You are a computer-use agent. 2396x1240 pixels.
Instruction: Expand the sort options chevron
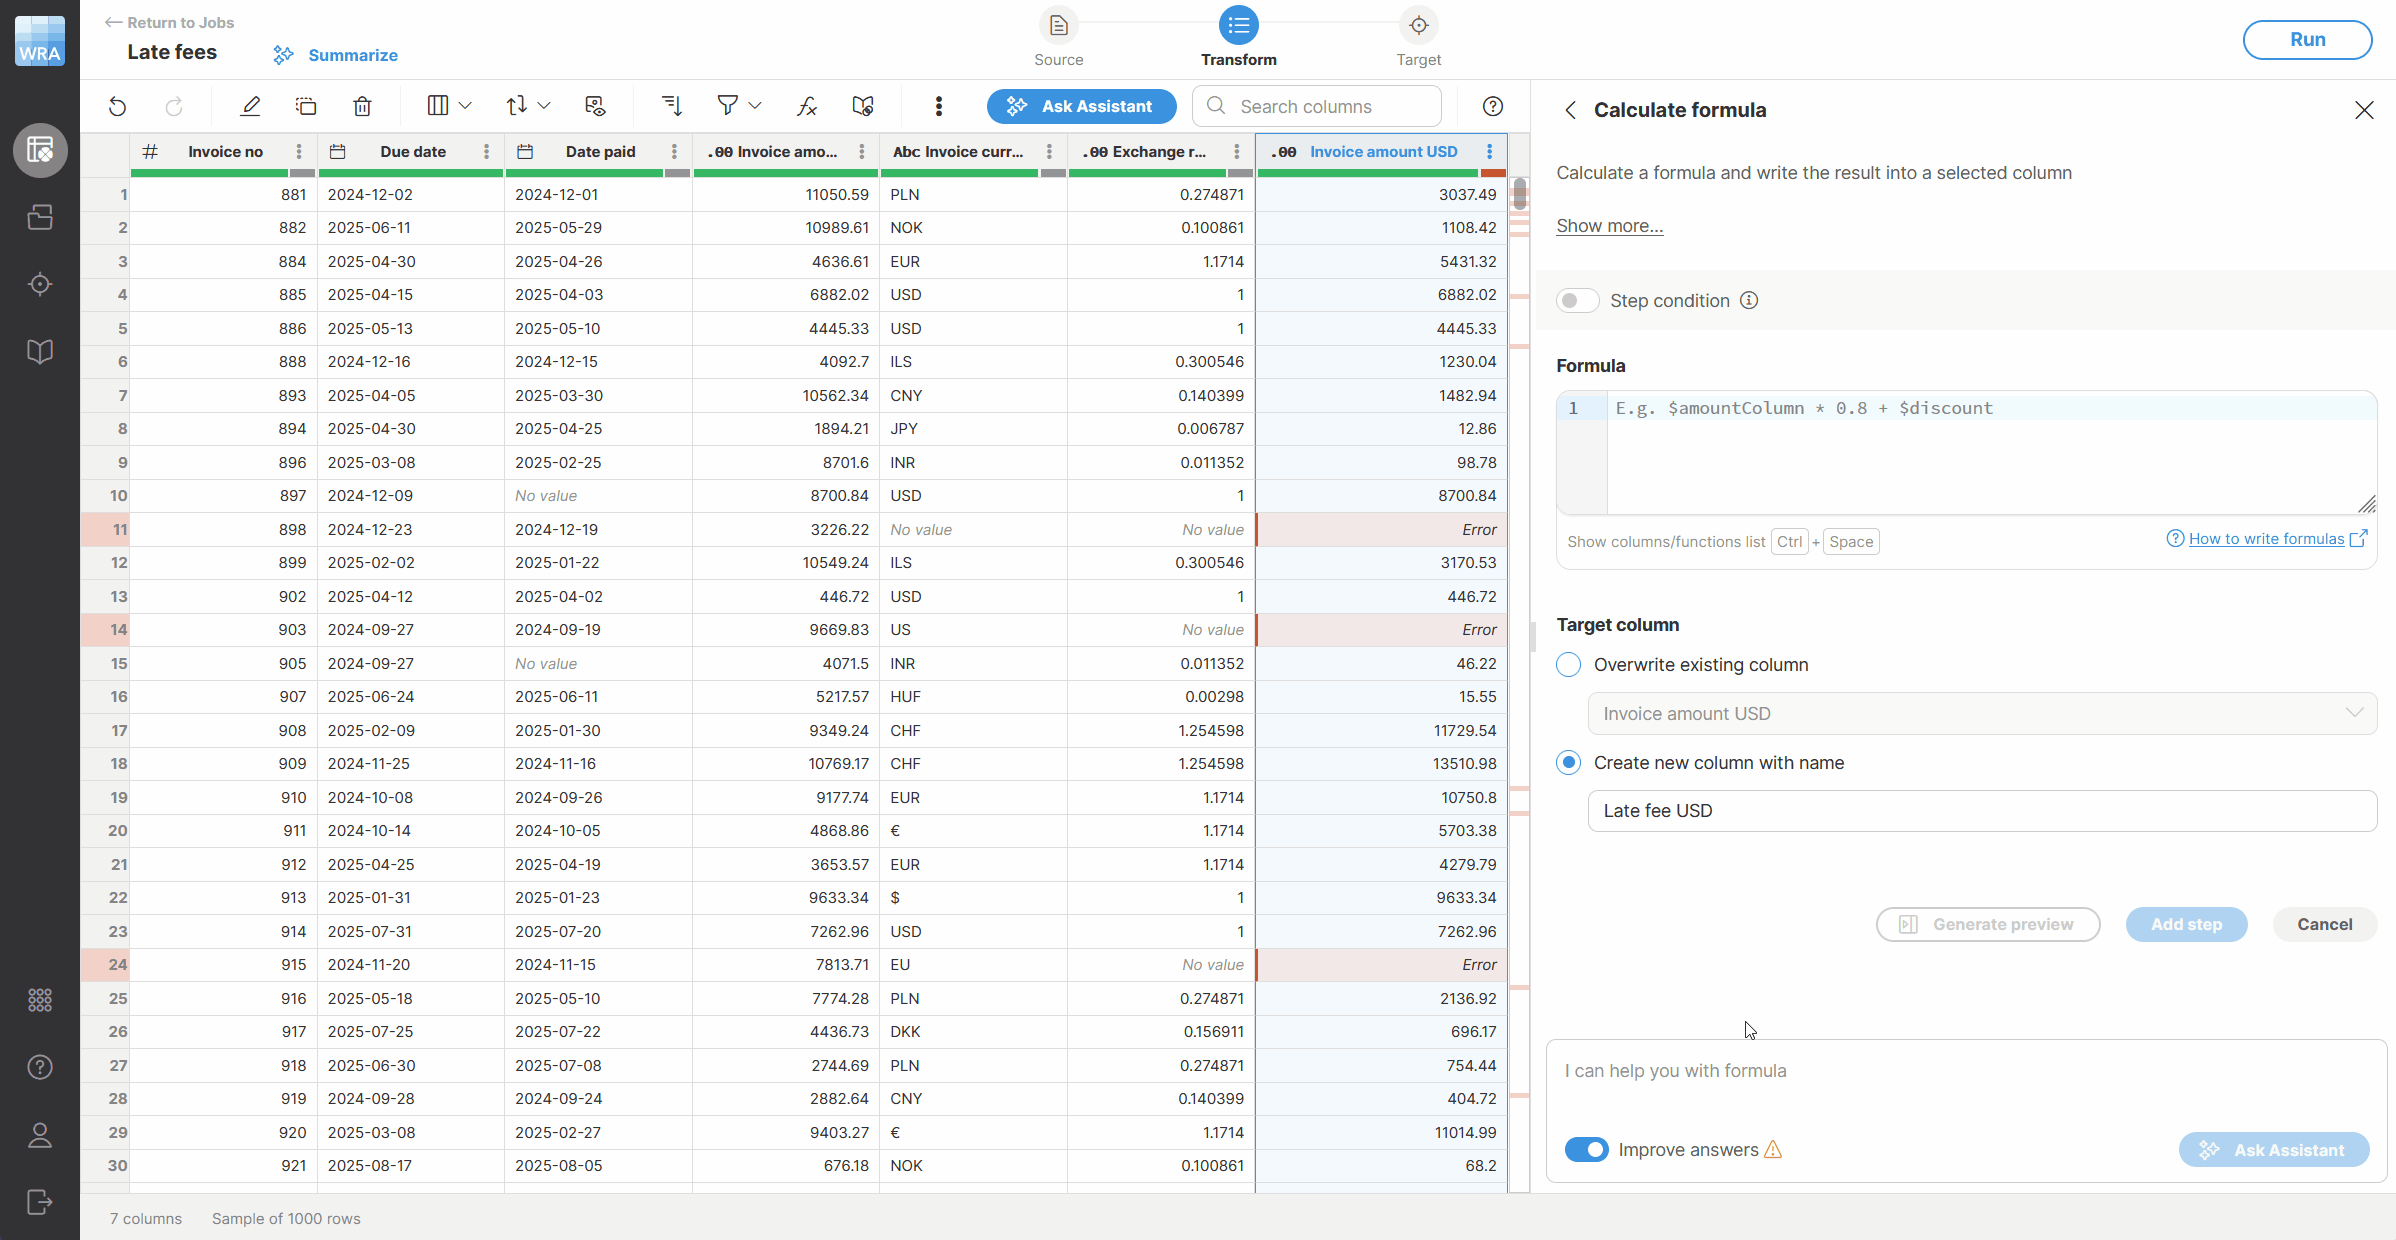545,105
